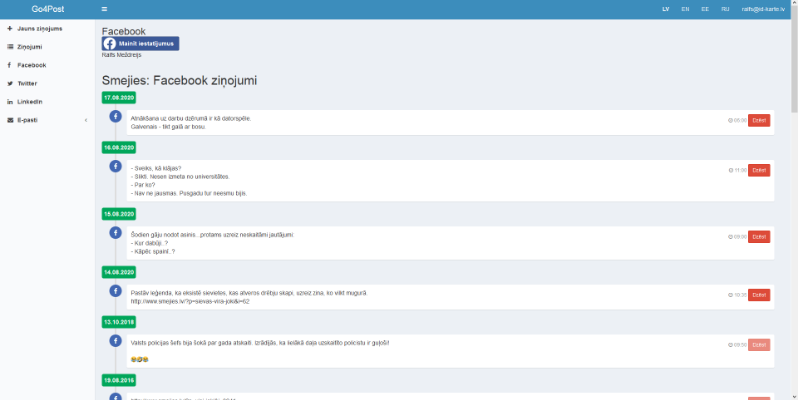Click the page vertical scrollbar thumb
This screenshot has width=798, height=400.
click(x=794, y=61)
